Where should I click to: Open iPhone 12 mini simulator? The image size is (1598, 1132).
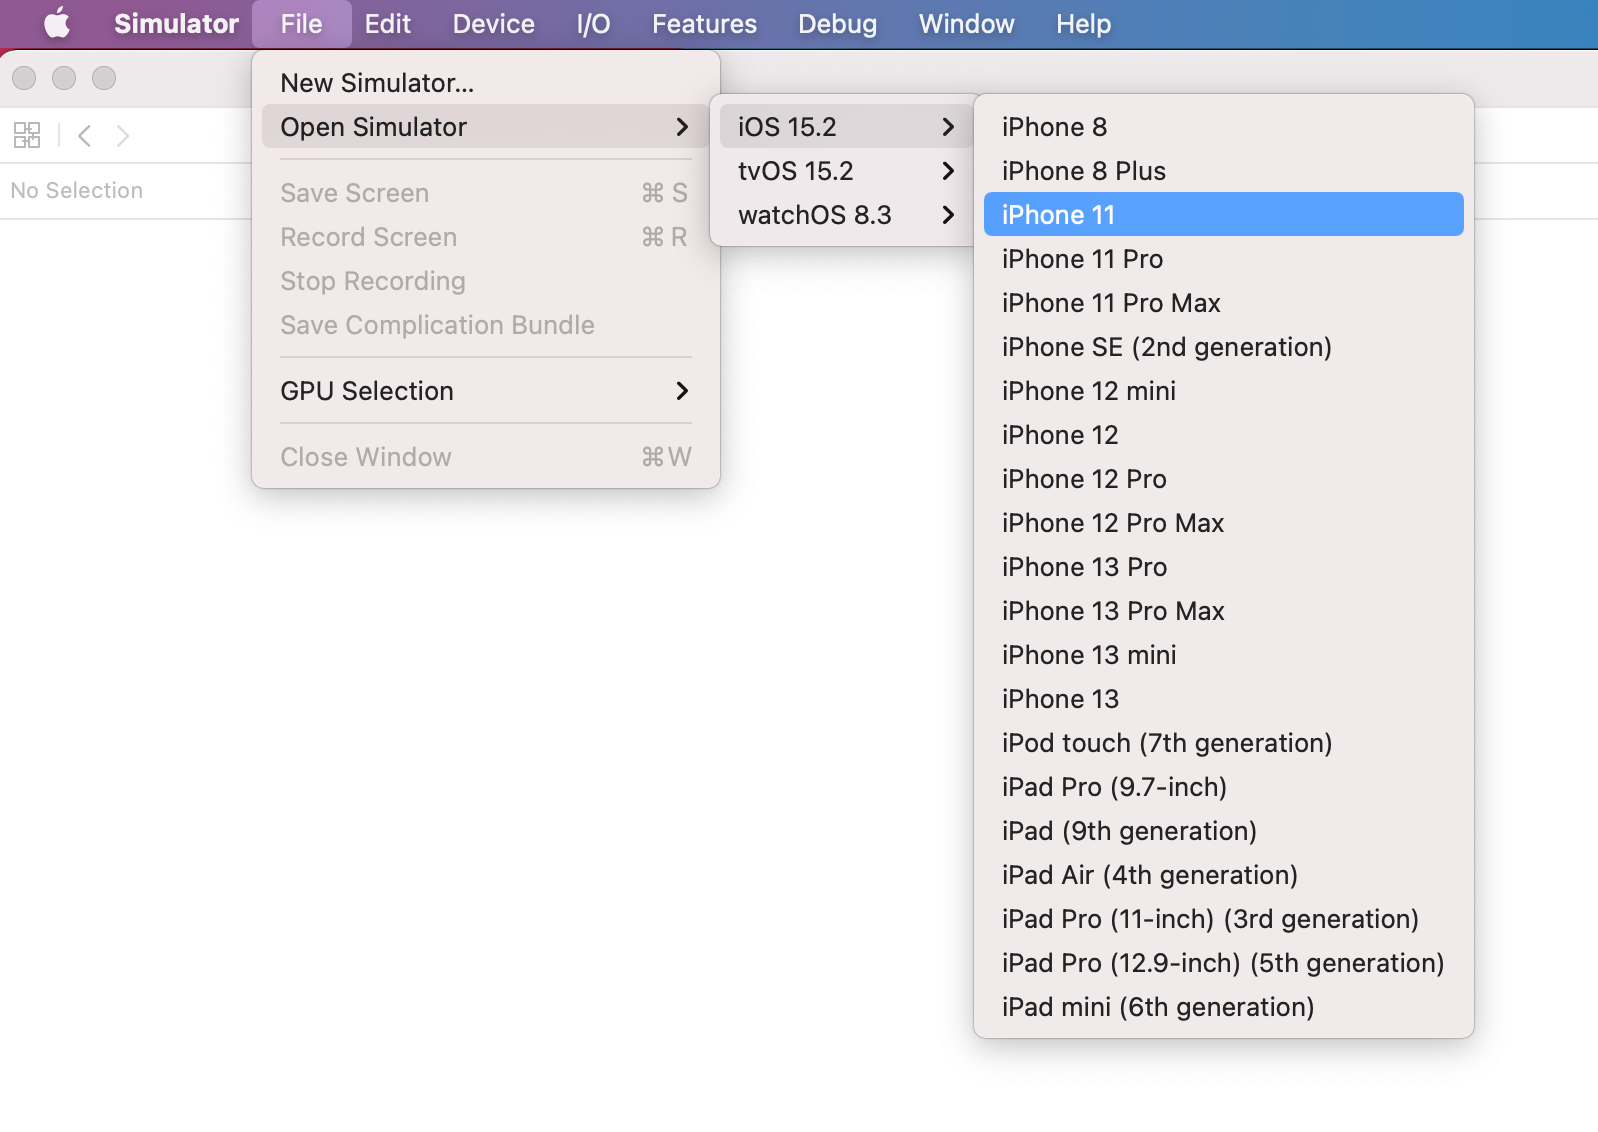[1224, 391]
